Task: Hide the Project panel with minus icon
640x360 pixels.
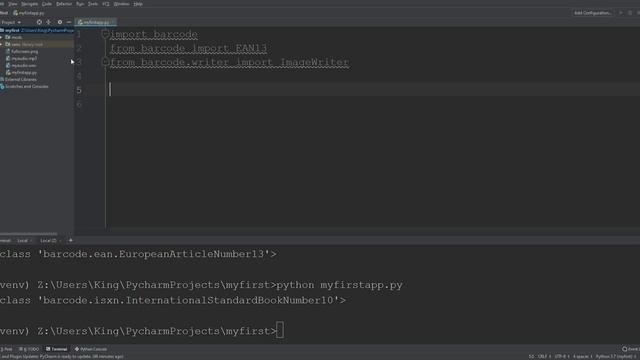Action: (x=69, y=22)
